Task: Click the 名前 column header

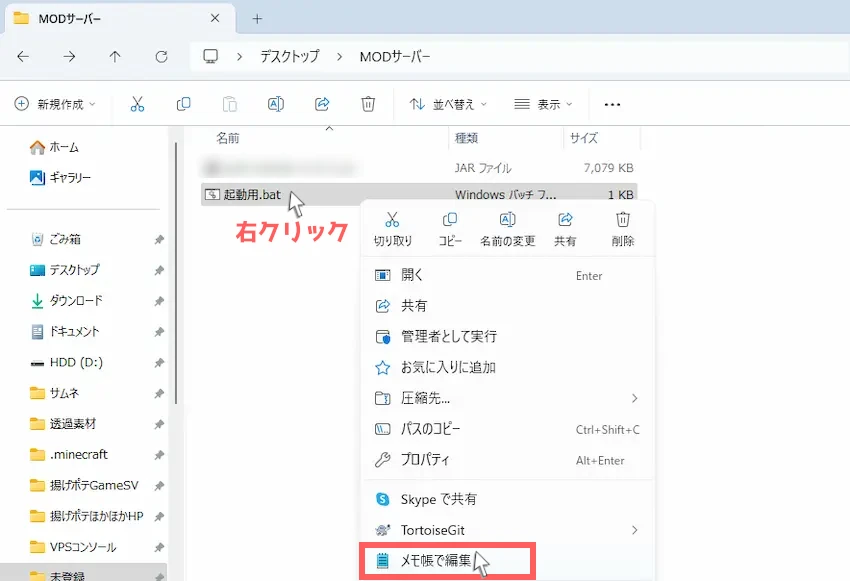Action: [228, 138]
